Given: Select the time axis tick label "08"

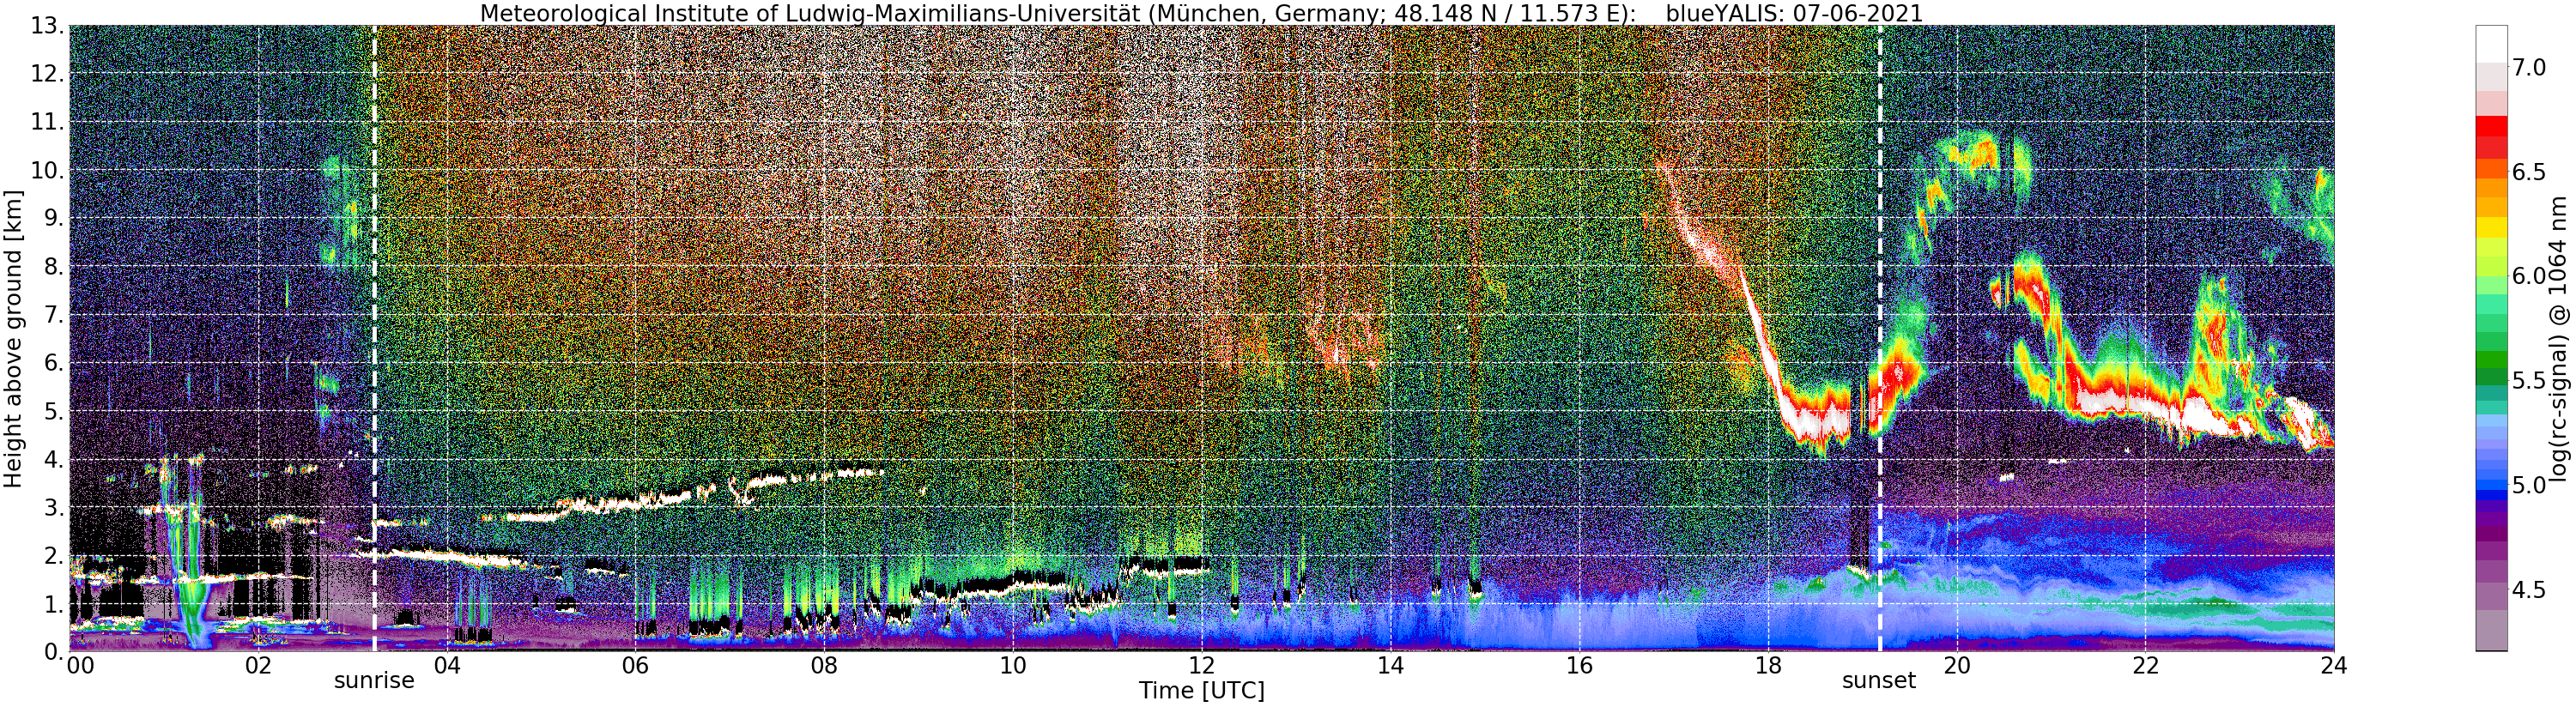Looking at the screenshot, I should coord(824,665).
